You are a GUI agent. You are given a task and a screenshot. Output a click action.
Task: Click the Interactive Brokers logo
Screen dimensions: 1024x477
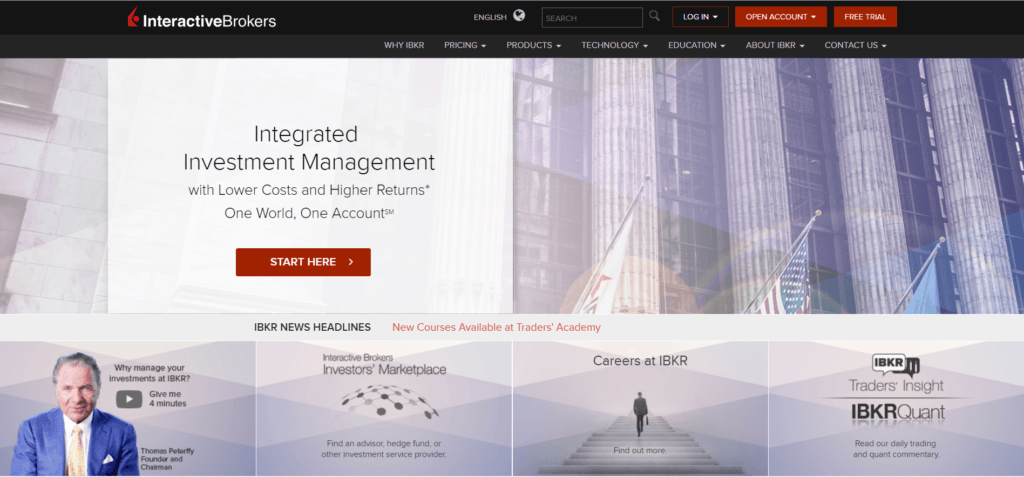point(201,18)
